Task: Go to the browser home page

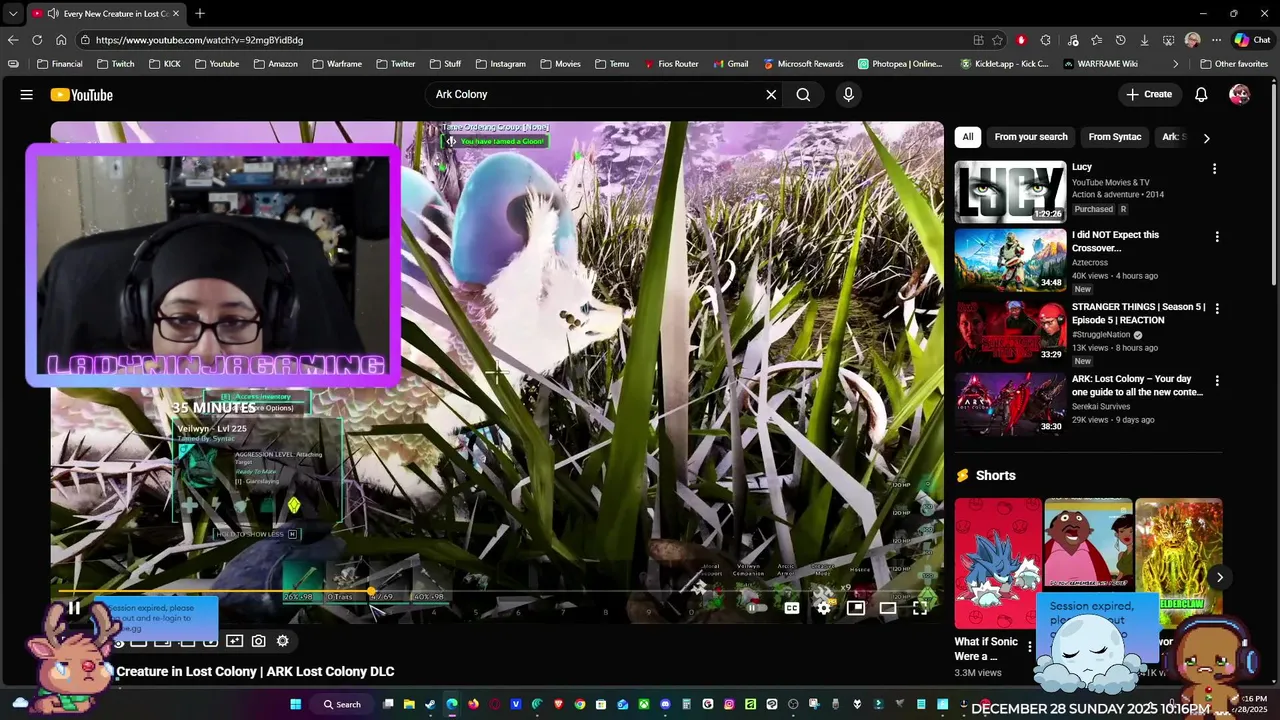Action: (x=61, y=40)
